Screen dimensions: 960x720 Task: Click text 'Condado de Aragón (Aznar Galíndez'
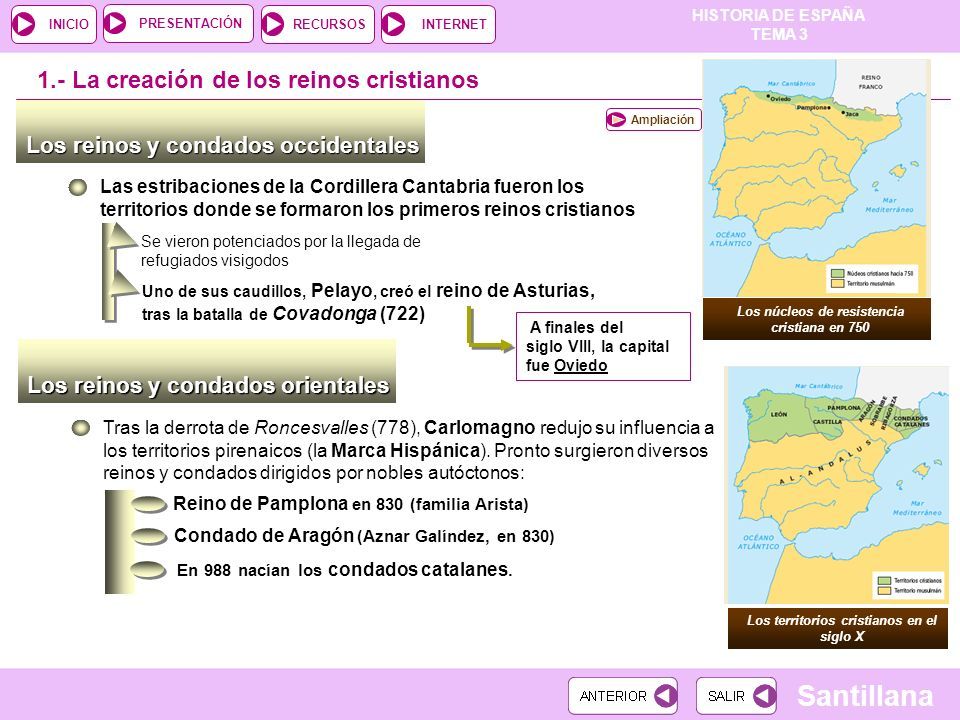331,536
